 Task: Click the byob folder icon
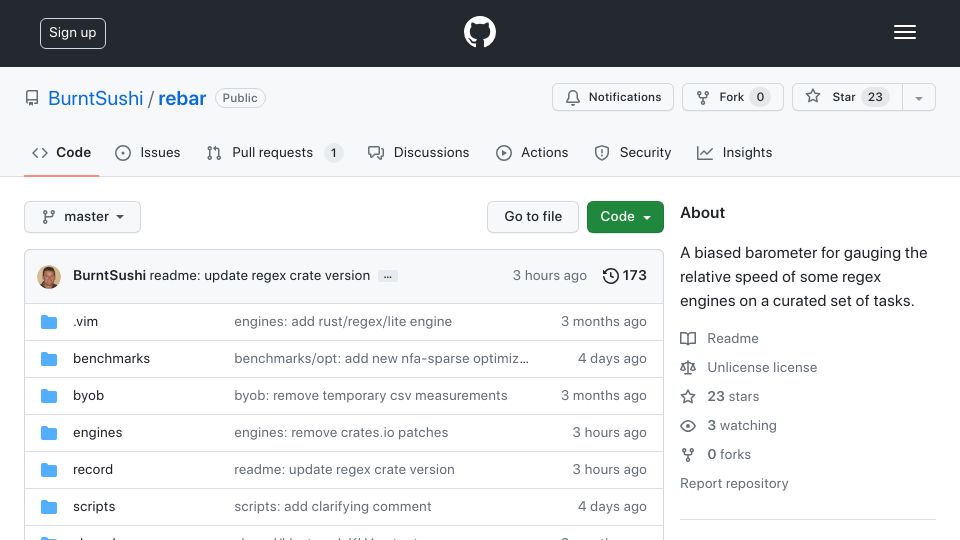49,396
